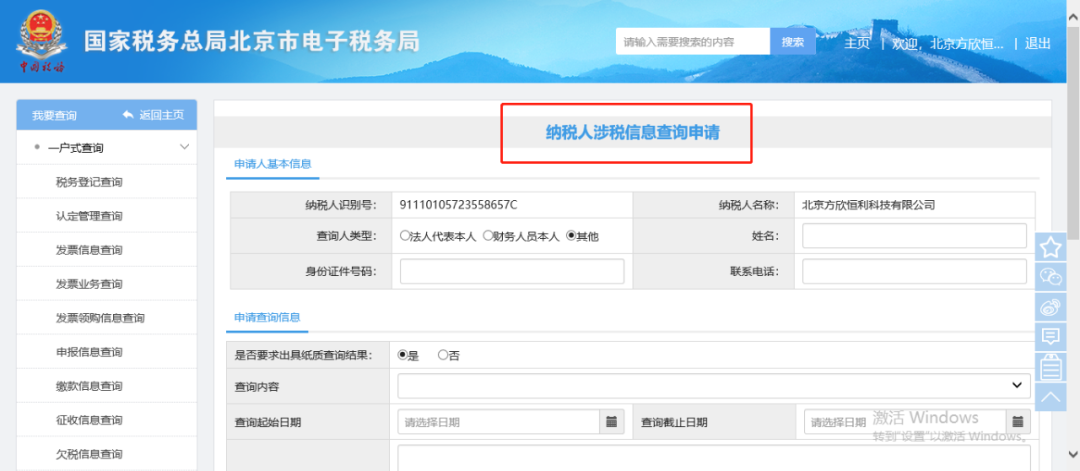Image resolution: width=1080 pixels, height=471 pixels.
Task: Go to 主页 link in header
Action: point(857,43)
